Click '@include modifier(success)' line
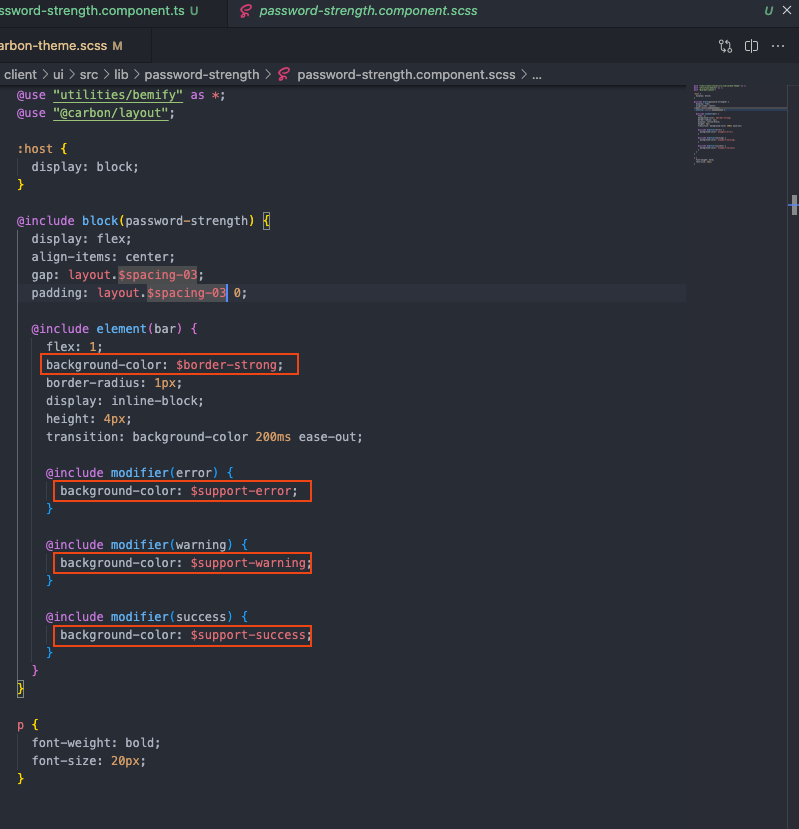This screenshot has width=799, height=829. coord(147,616)
